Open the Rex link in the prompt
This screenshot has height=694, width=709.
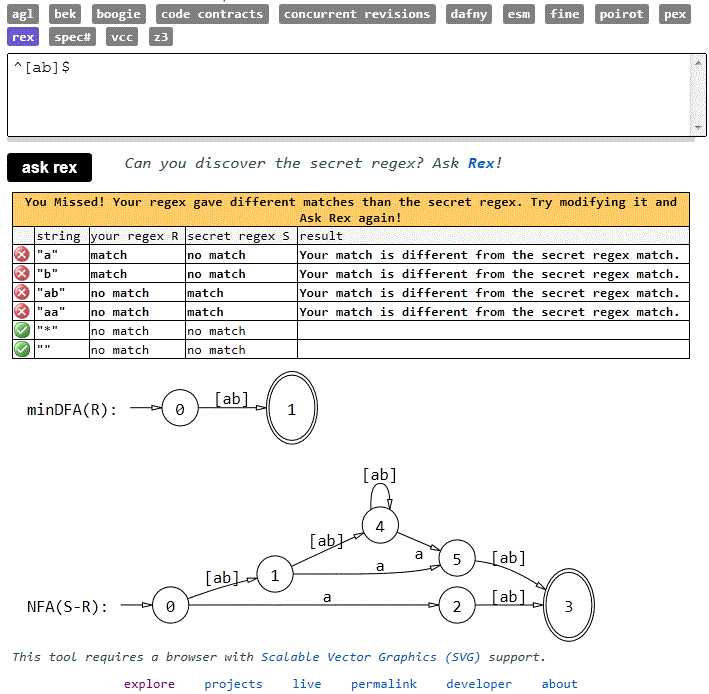pyautogui.click(x=481, y=163)
